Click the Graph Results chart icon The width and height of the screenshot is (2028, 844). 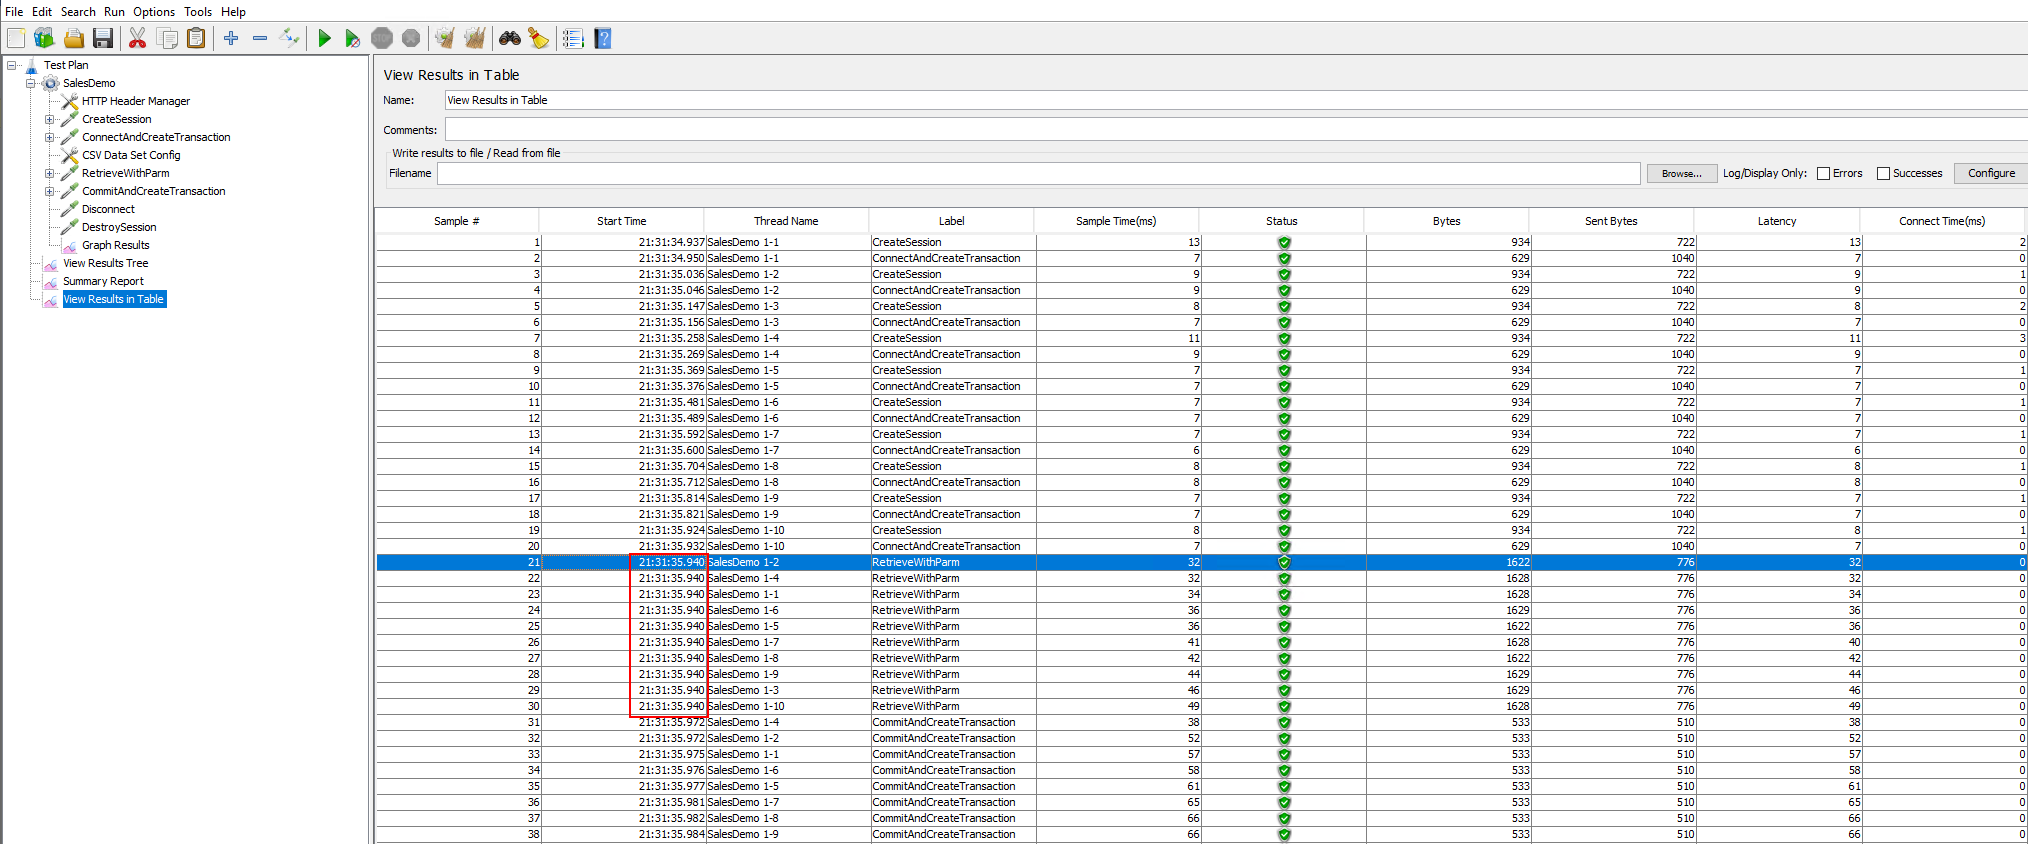70,245
